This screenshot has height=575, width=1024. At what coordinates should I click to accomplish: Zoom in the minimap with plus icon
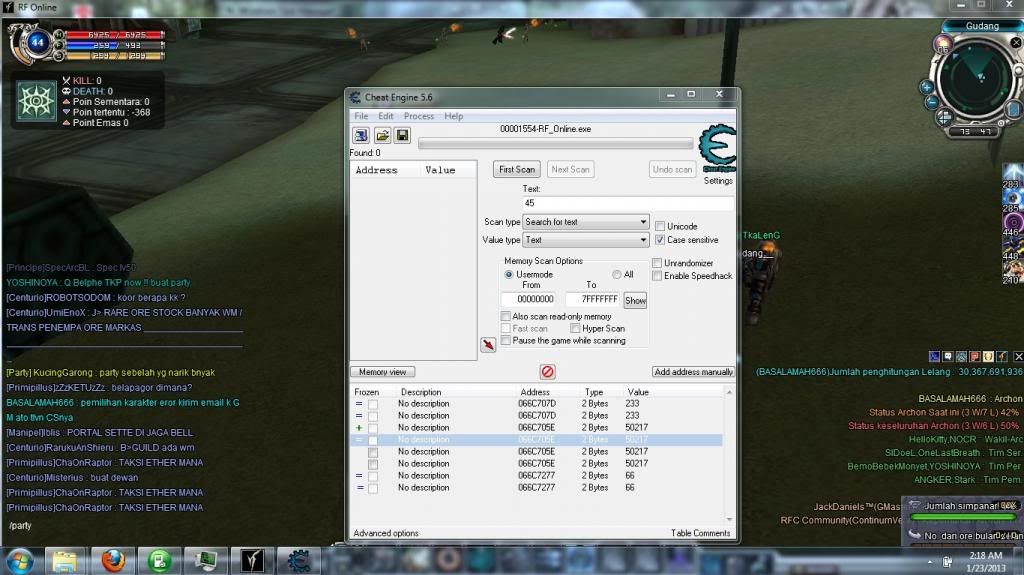point(926,86)
